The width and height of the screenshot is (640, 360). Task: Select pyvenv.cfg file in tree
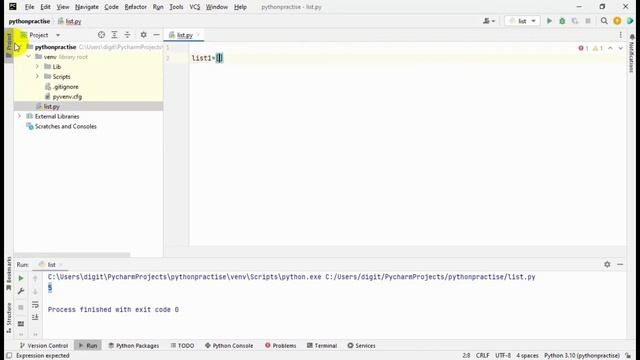tap(67, 97)
